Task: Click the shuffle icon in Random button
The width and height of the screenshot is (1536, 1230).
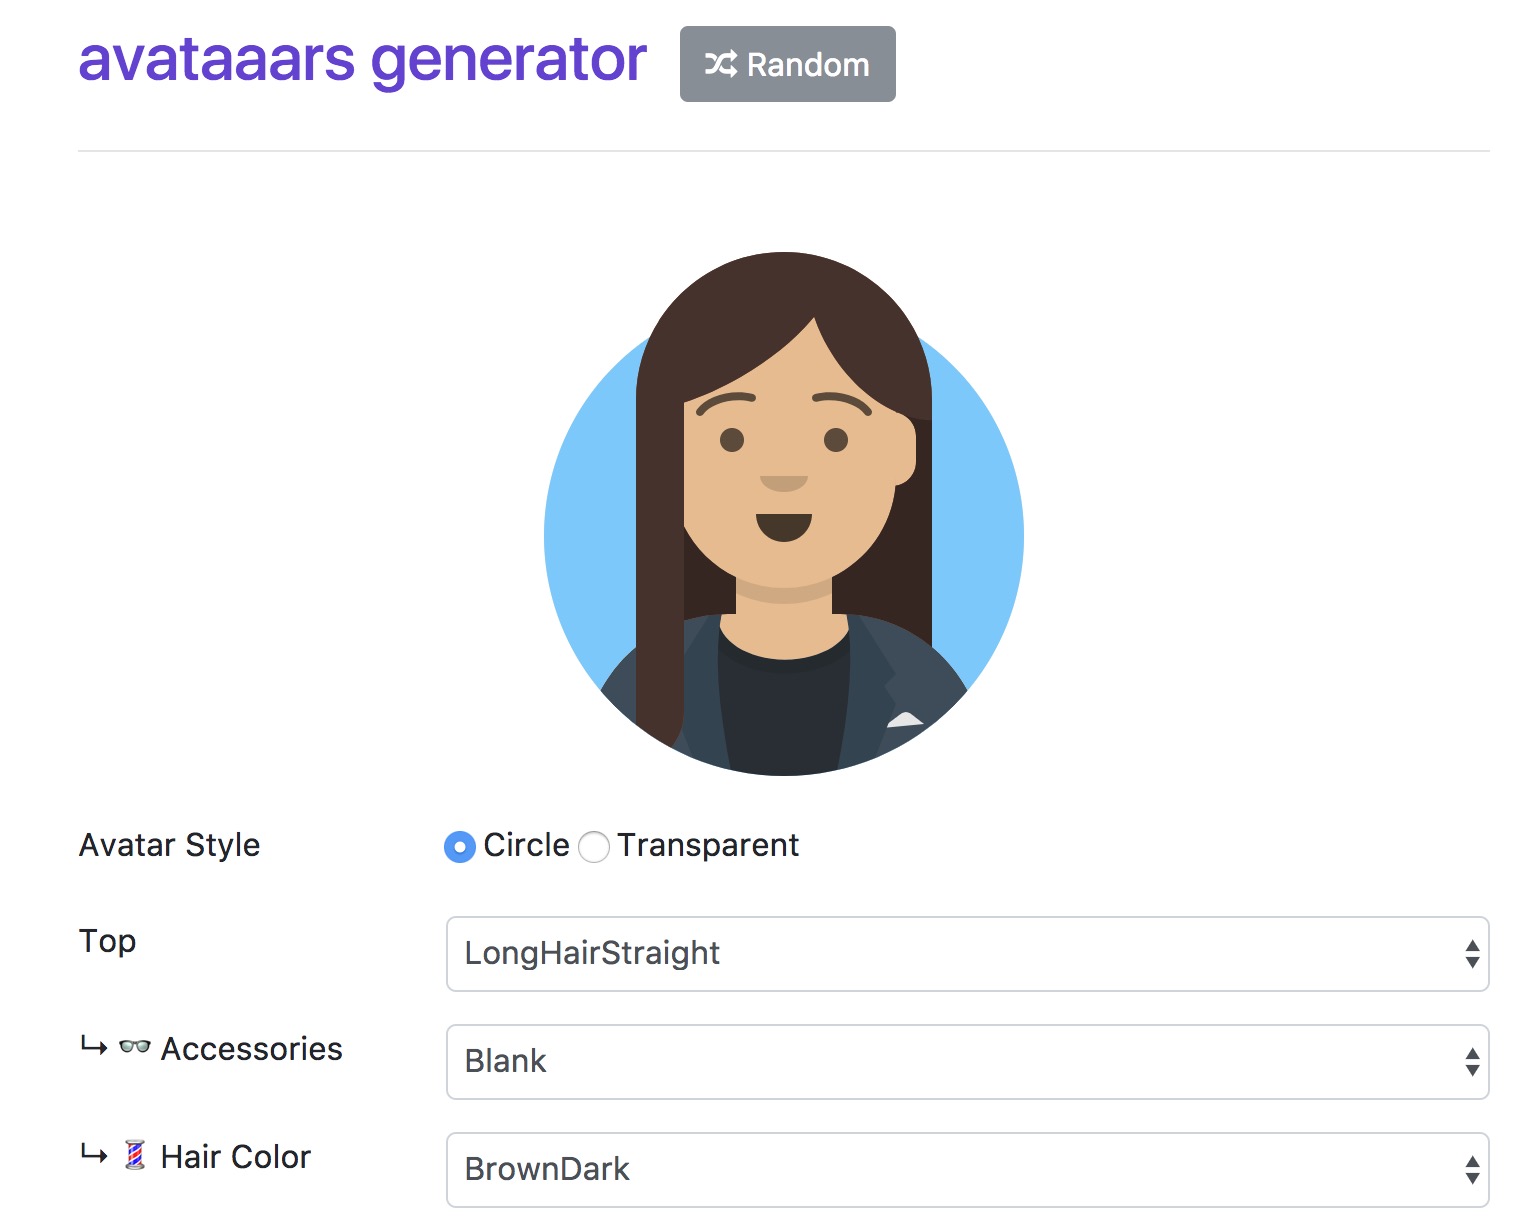Action: coord(720,65)
